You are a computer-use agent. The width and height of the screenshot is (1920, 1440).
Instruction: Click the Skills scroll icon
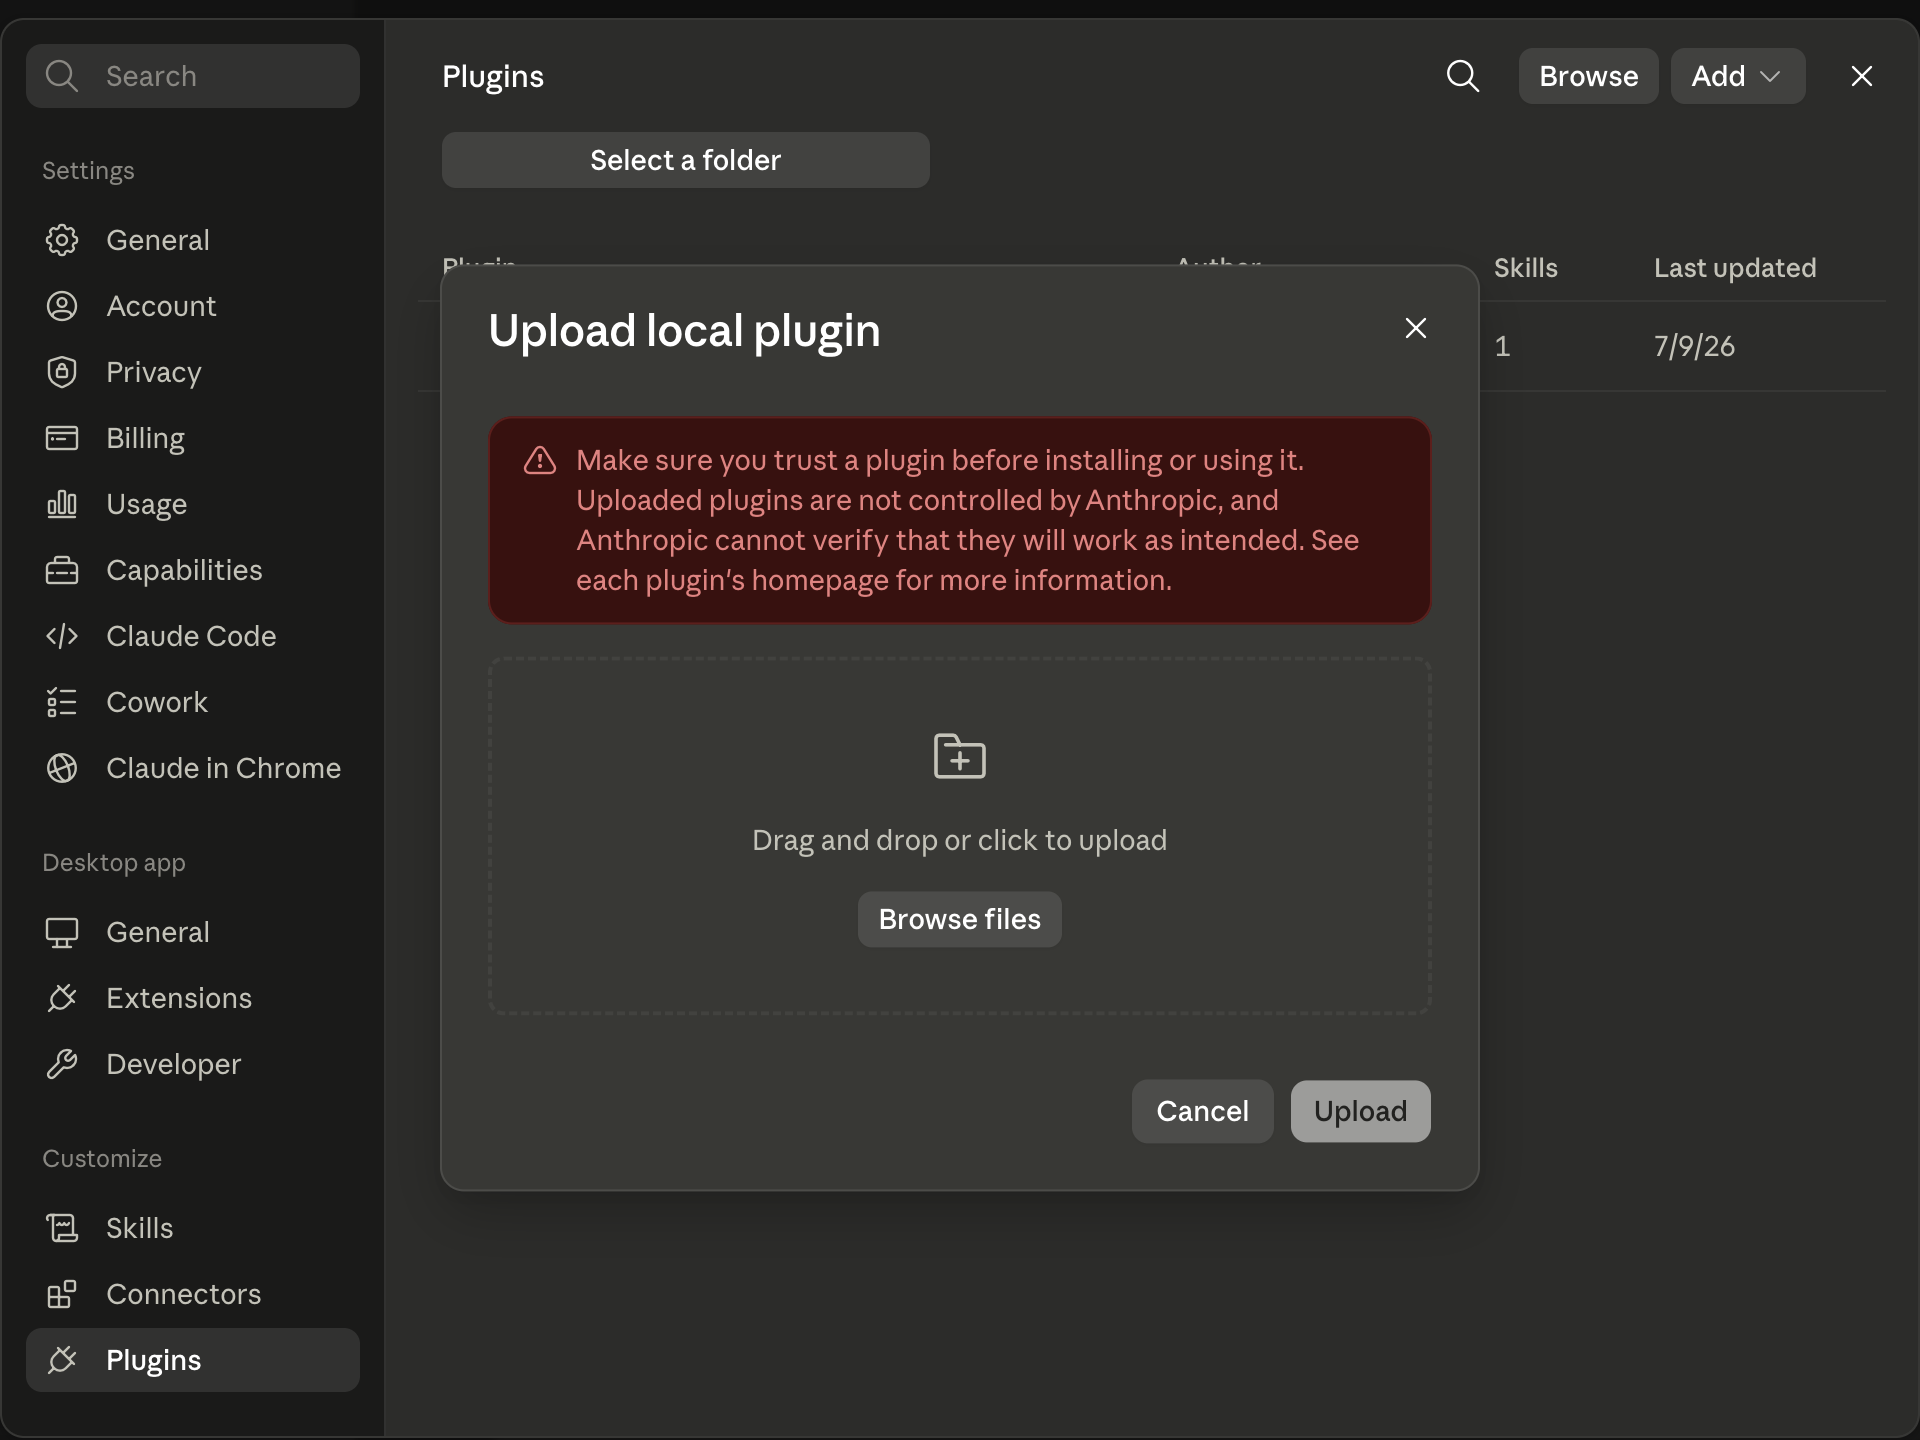[62, 1228]
